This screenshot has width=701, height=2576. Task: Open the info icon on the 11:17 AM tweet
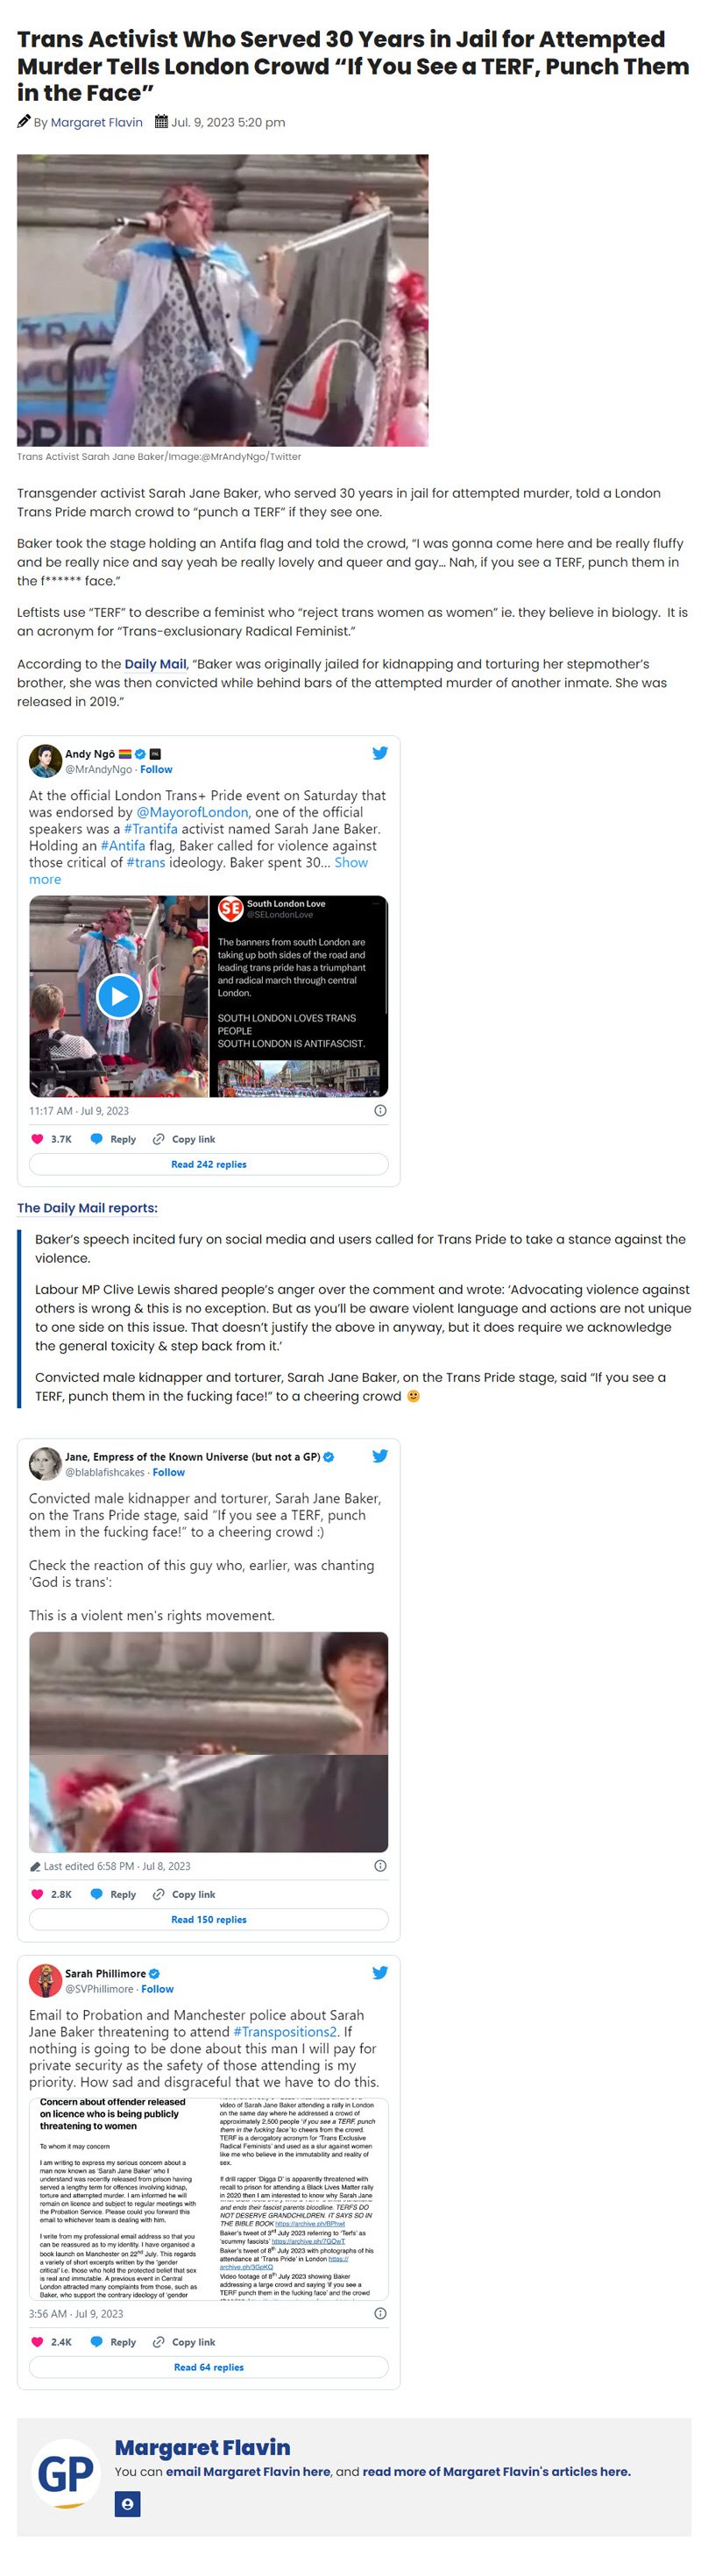380,1110
